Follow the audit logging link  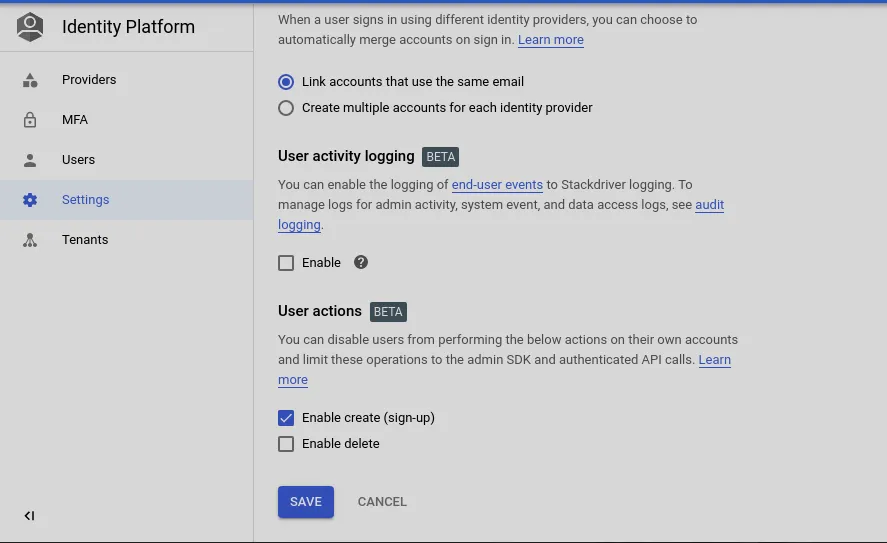(709, 205)
